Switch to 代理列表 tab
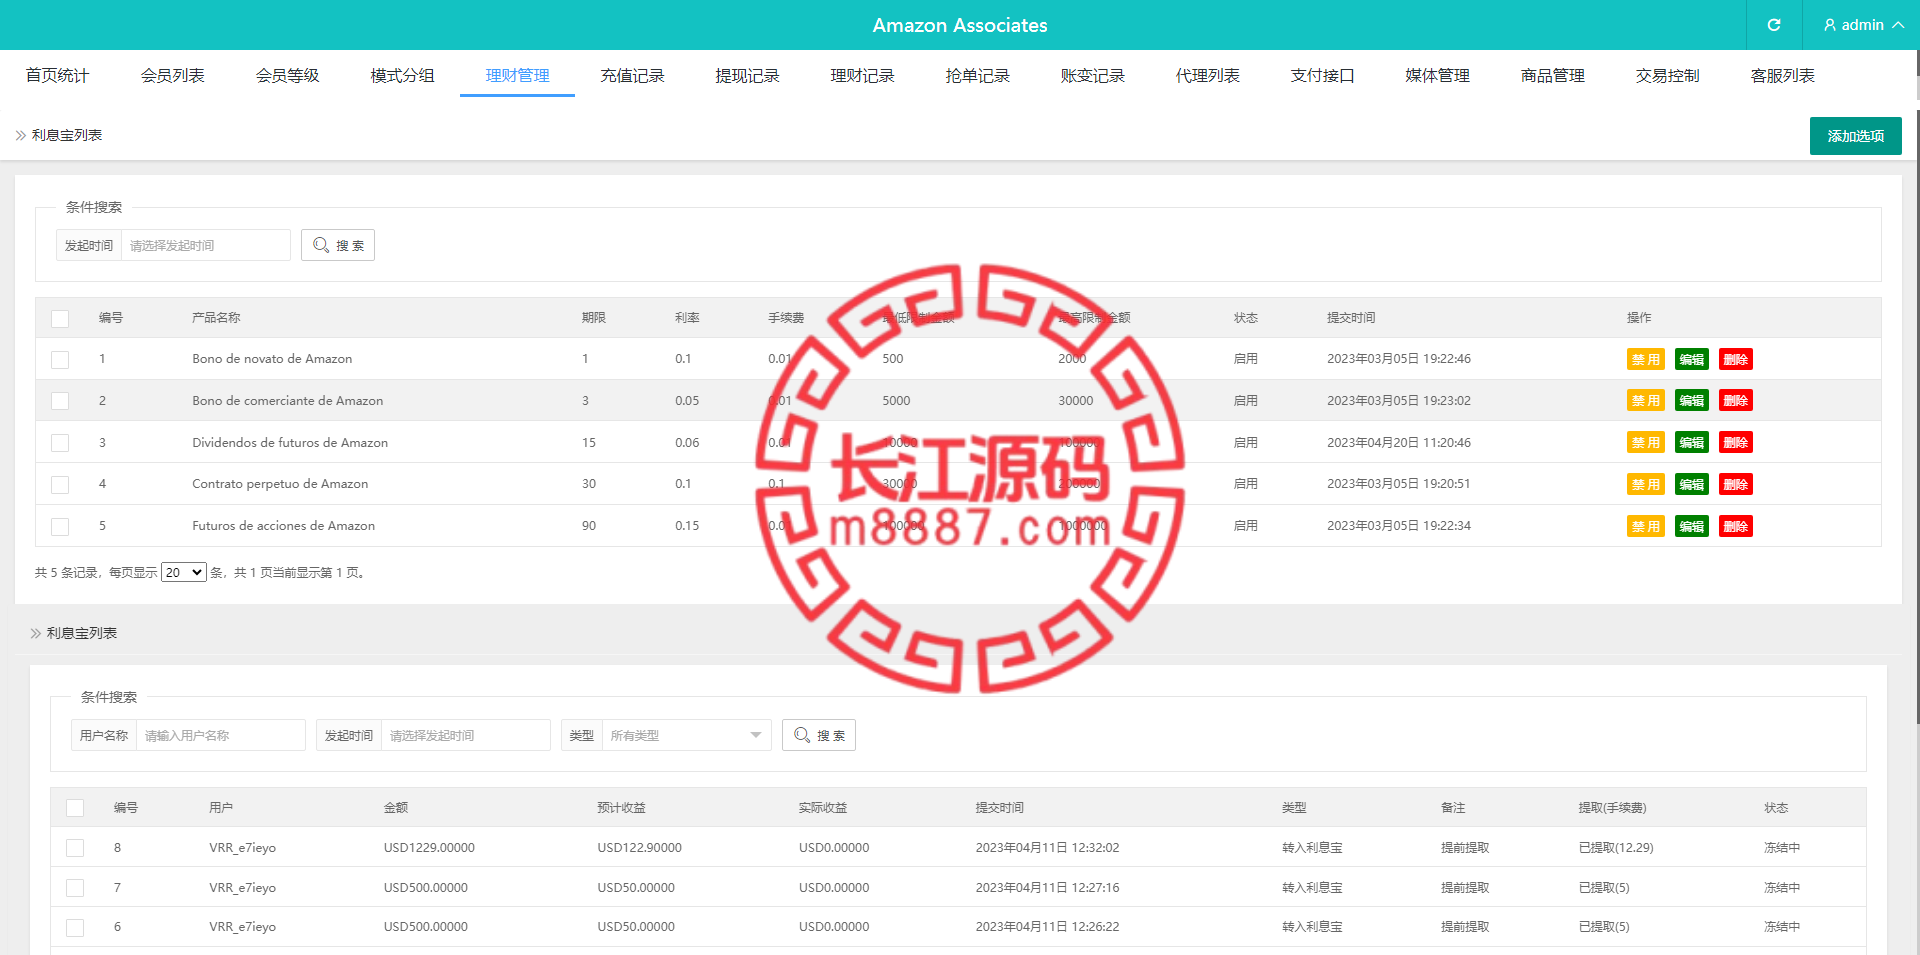This screenshot has width=1920, height=955. point(1207,75)
